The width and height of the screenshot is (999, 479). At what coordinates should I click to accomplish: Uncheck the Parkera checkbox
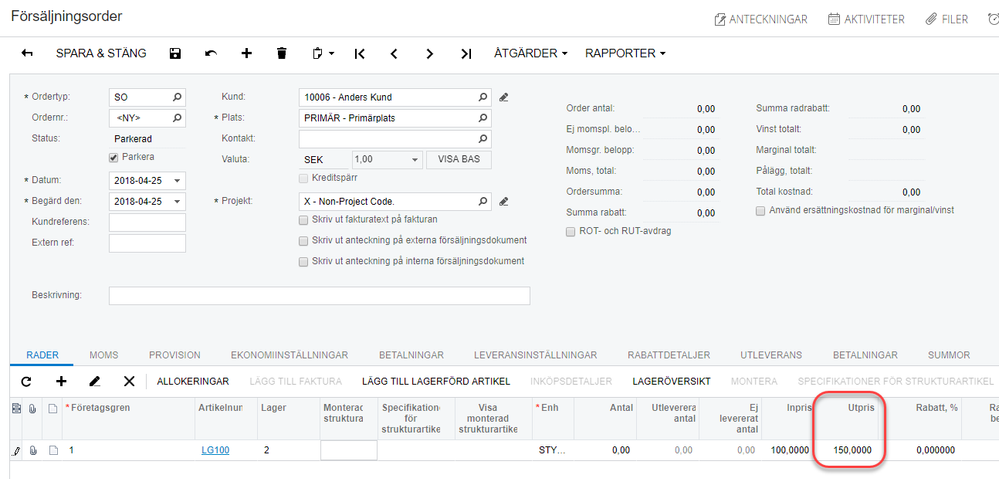114,157
